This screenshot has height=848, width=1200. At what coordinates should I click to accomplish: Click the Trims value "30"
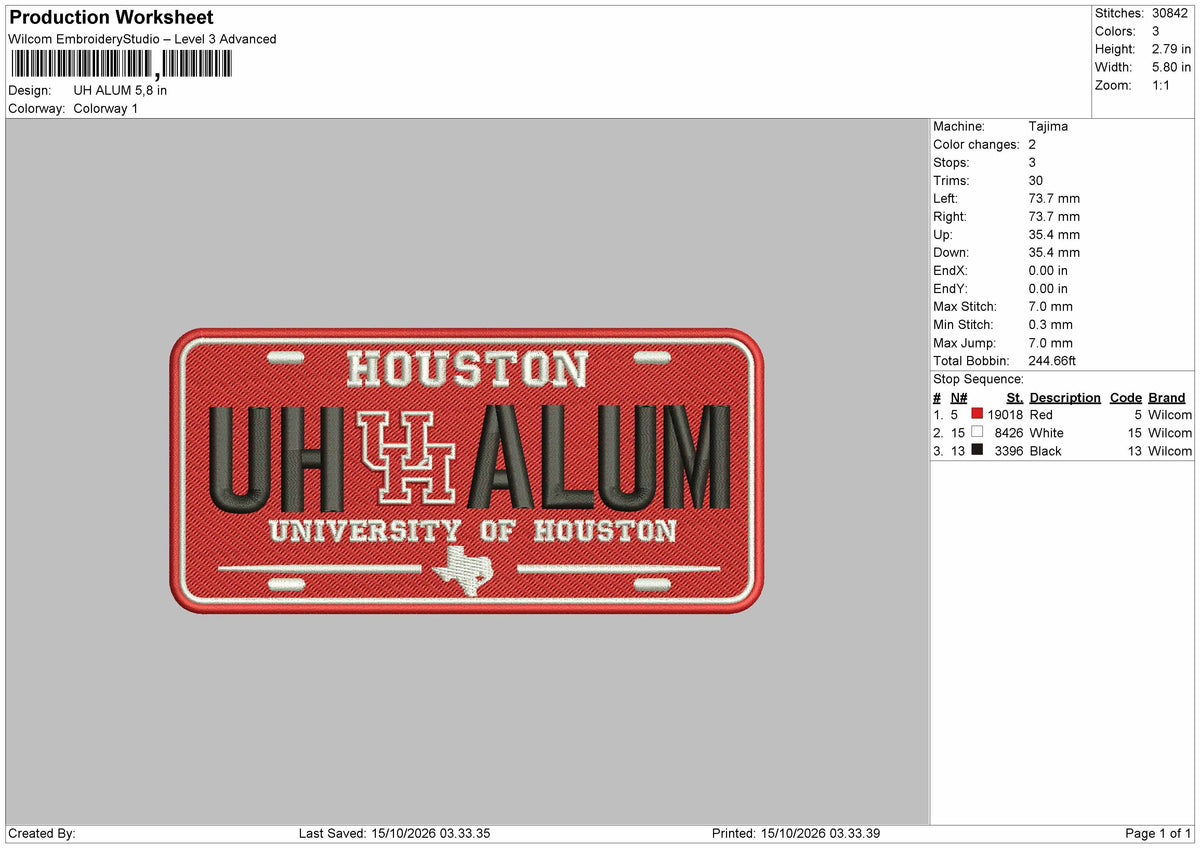[x=1036, y=180]
